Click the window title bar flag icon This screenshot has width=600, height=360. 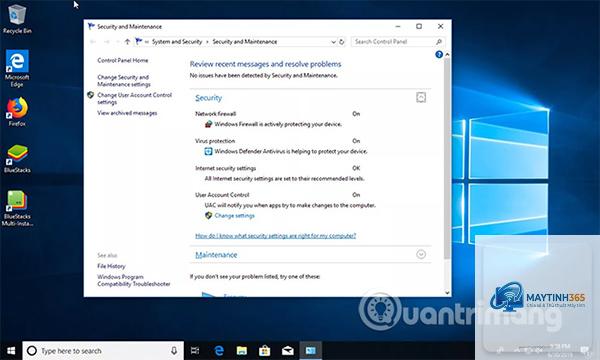point(91,26)
